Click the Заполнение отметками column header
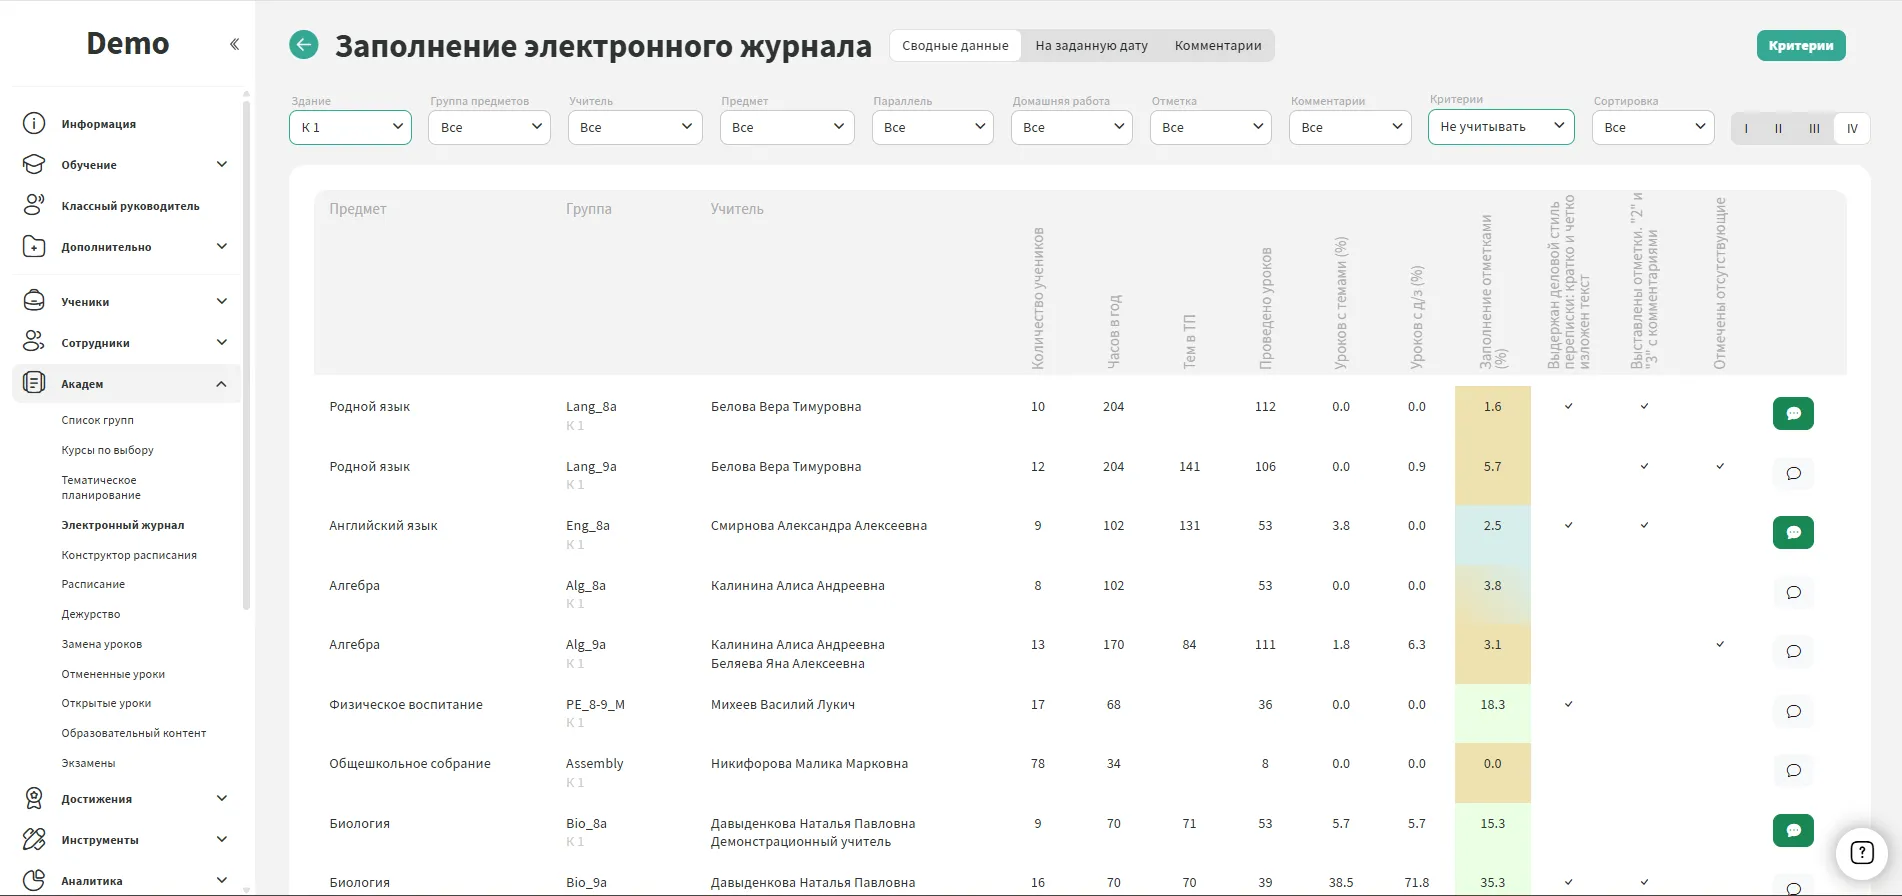The height and width of the screenshot is (896, 1902). [1492, 292]
